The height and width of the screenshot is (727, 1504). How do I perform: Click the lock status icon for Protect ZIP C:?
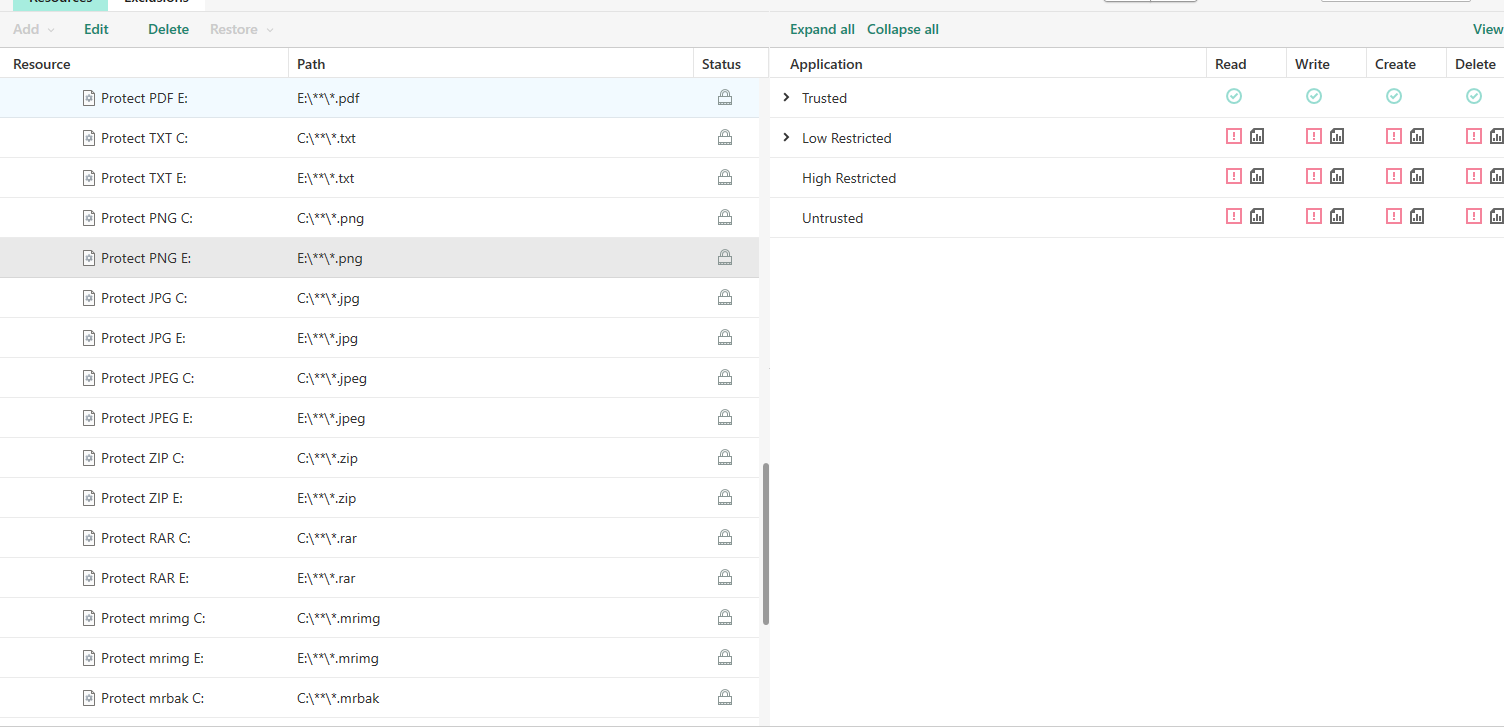(x=725, y=458)
